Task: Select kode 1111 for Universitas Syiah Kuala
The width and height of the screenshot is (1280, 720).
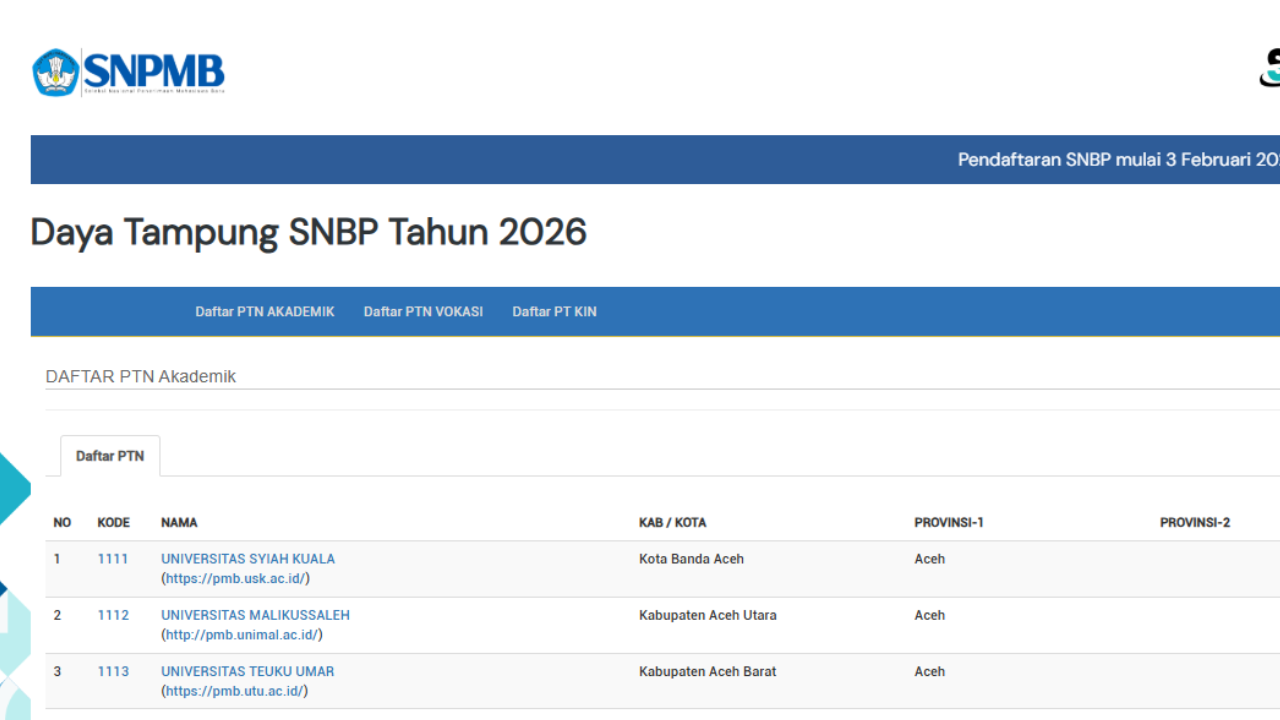Action: click(x=112, y=558)
